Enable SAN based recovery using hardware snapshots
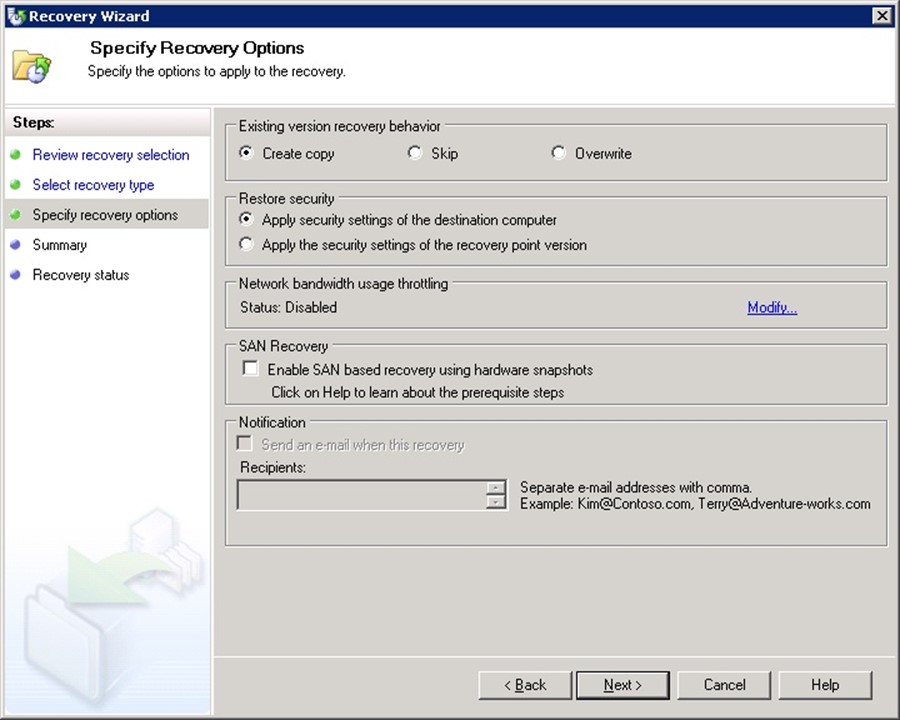 (x=250, y=370)
